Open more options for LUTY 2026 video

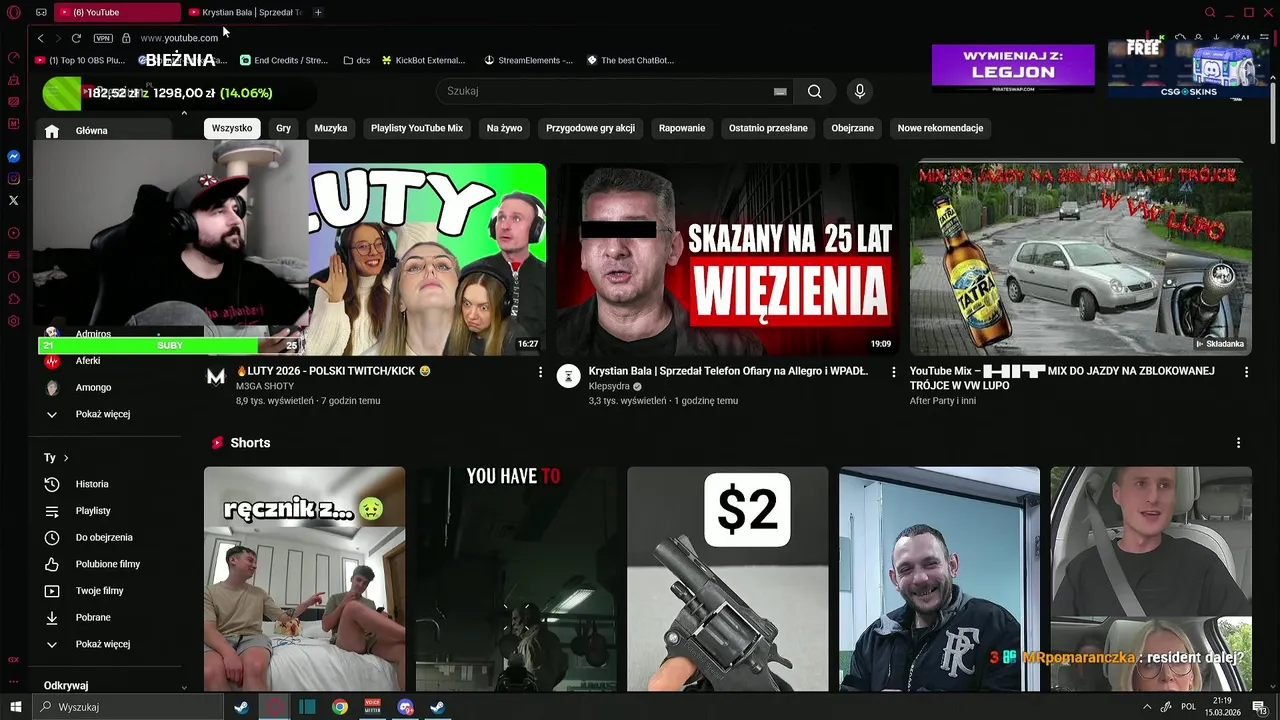(x=541, y=372)
